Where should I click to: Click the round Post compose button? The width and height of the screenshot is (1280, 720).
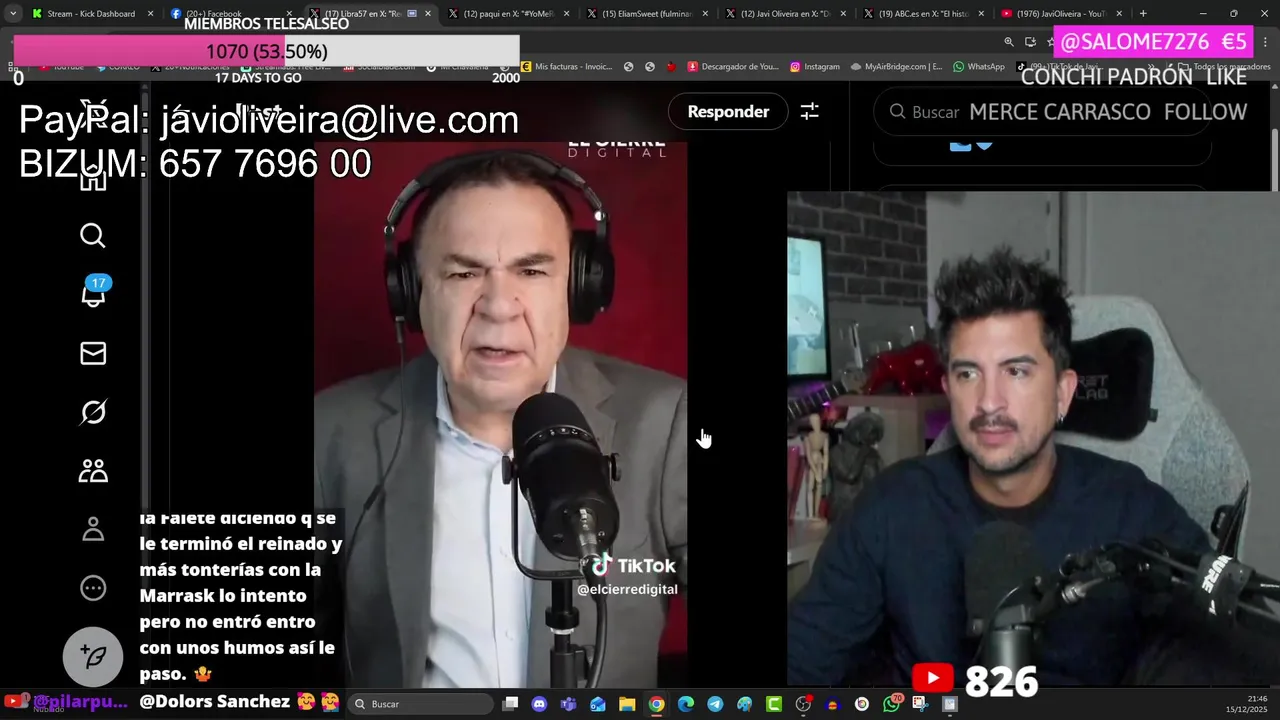(93, 656)
